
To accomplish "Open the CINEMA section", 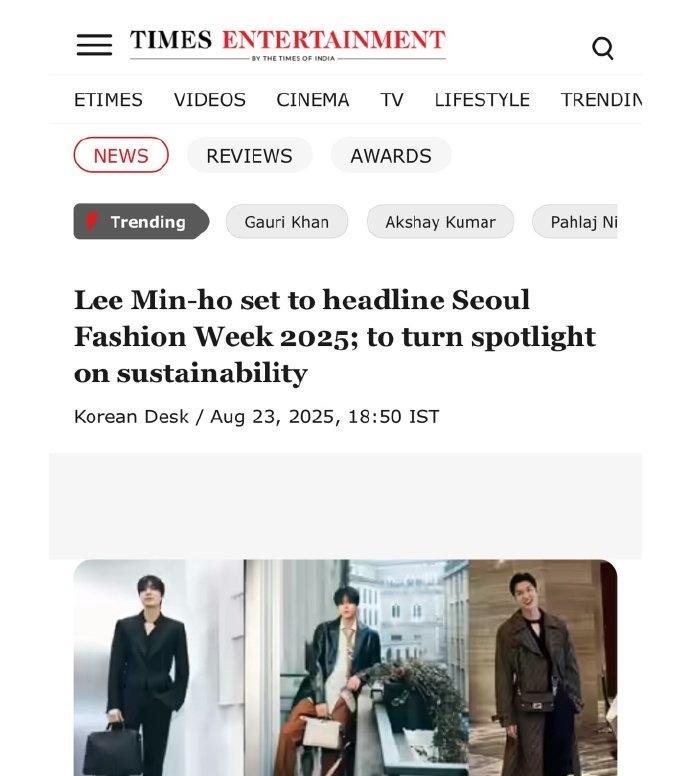I will pos(312,99).
